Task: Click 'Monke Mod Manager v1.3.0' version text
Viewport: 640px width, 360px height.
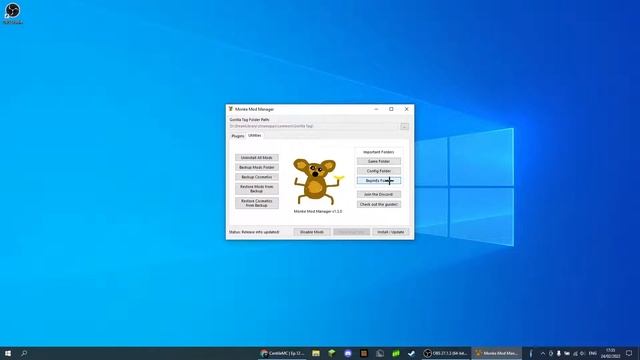Action: click(x=318, y=211)
